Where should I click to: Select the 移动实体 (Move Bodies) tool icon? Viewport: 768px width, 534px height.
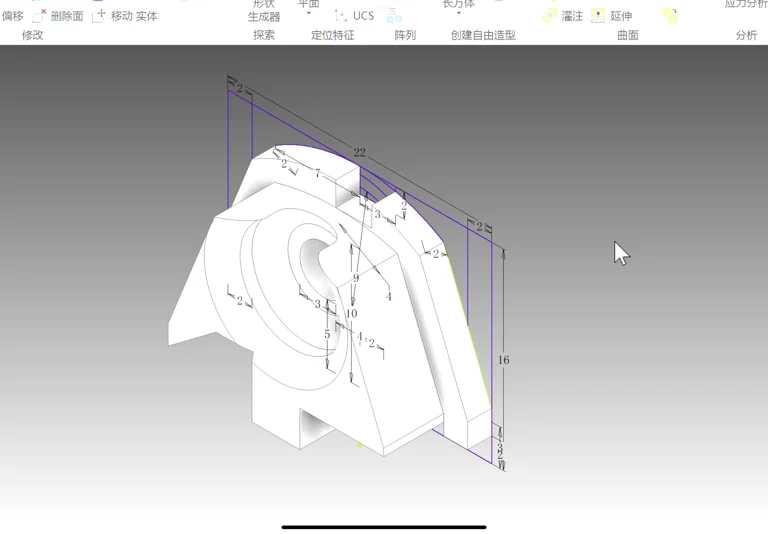(99, 16)
